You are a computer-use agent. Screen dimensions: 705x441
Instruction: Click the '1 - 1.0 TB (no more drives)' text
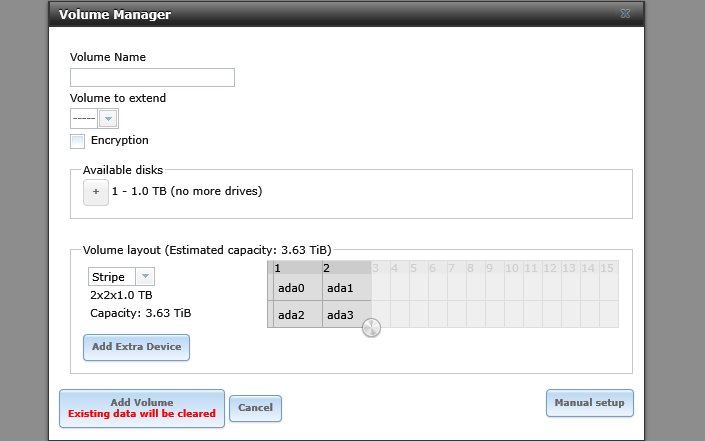187,191
